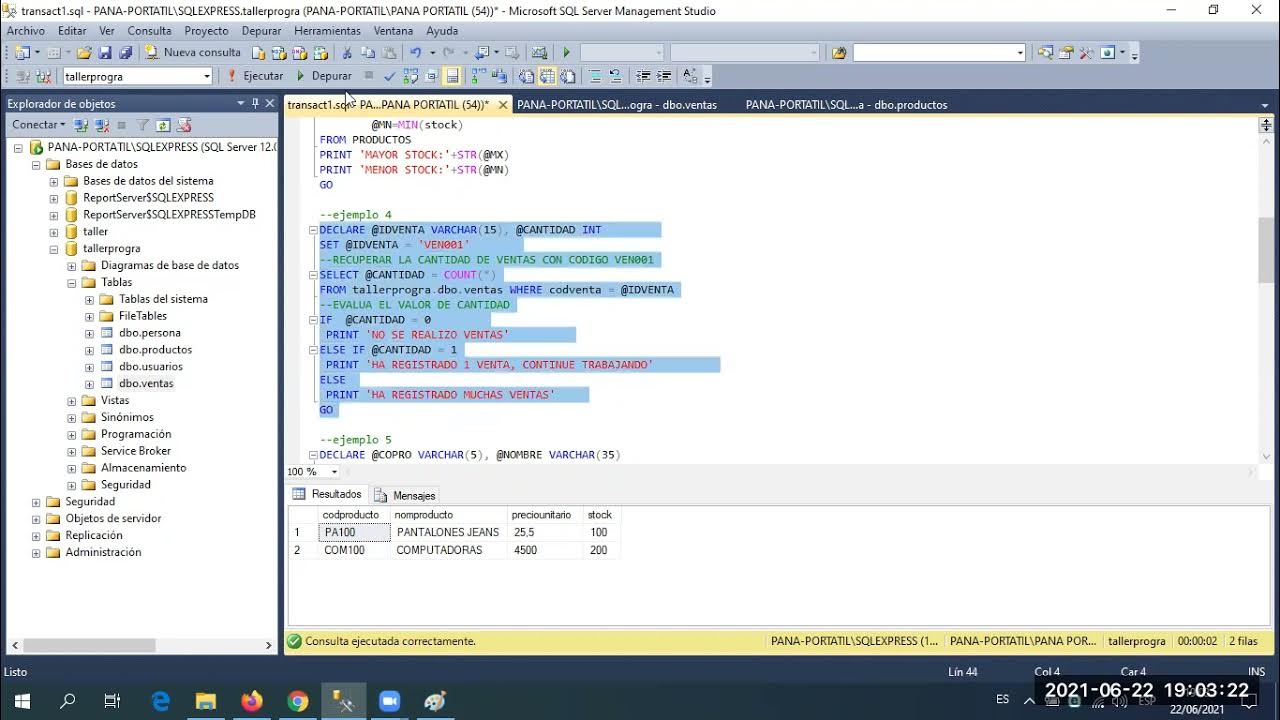
Task: Collapse the Bases de datos folder
Action: click(36, 164)
